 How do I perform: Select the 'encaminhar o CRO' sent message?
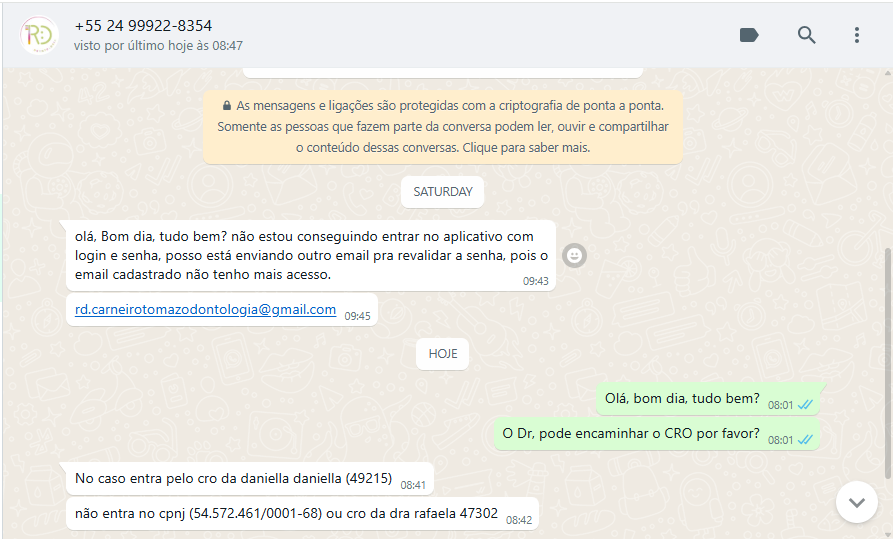point(656,434)
